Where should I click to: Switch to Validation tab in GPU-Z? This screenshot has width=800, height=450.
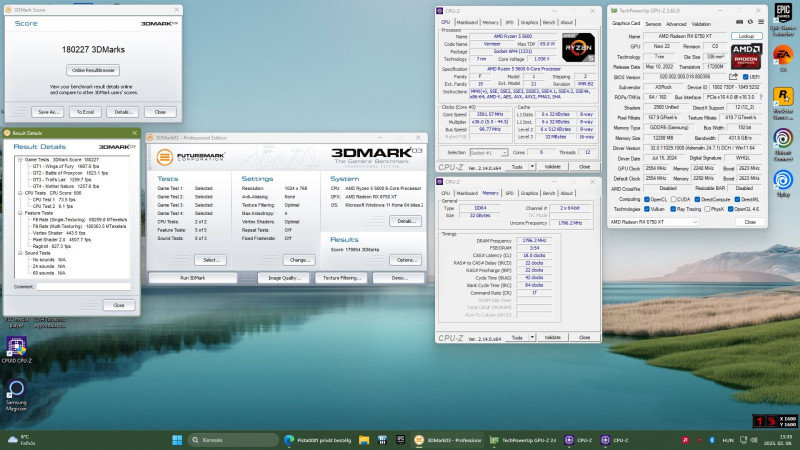tap(701, 24)
